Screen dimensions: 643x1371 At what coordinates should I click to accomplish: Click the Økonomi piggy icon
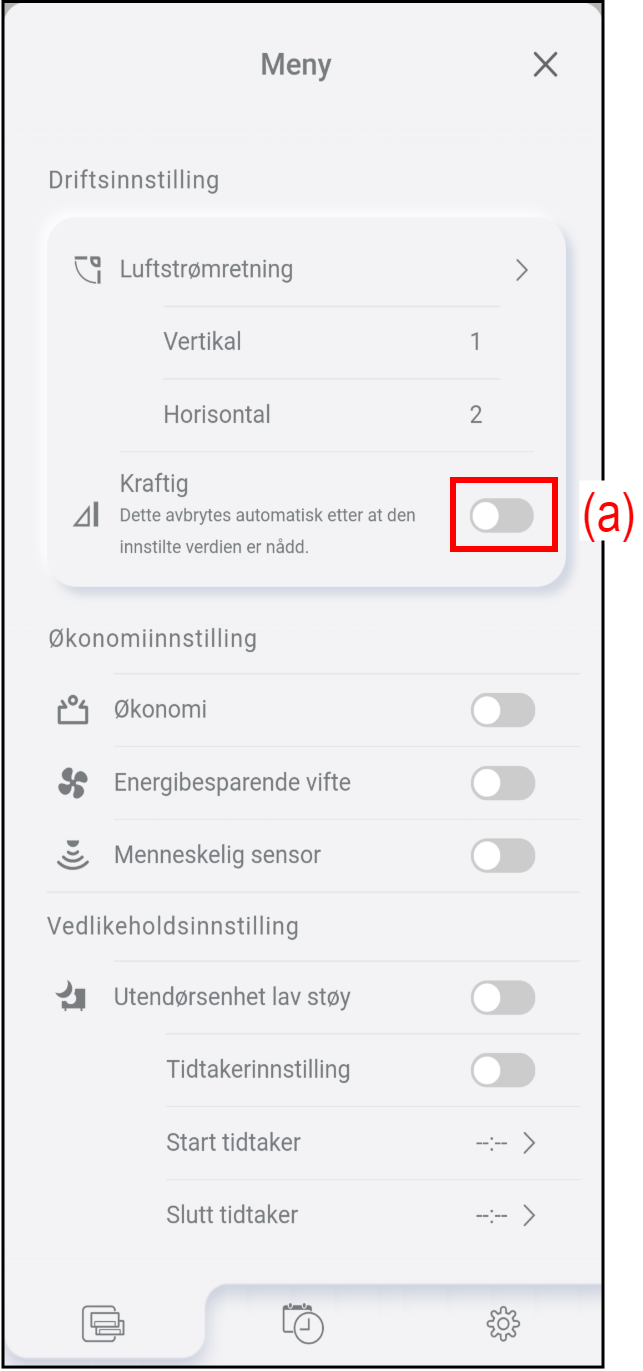[x=72, y=711]
